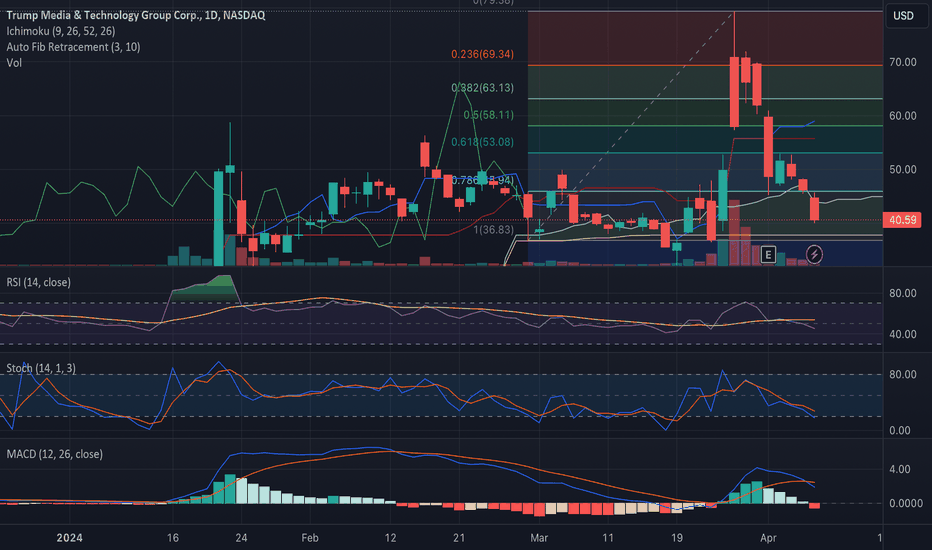The image size is (932, 550).
Task: Click the Mar label on time axis
Action: (x=539, y=538)
